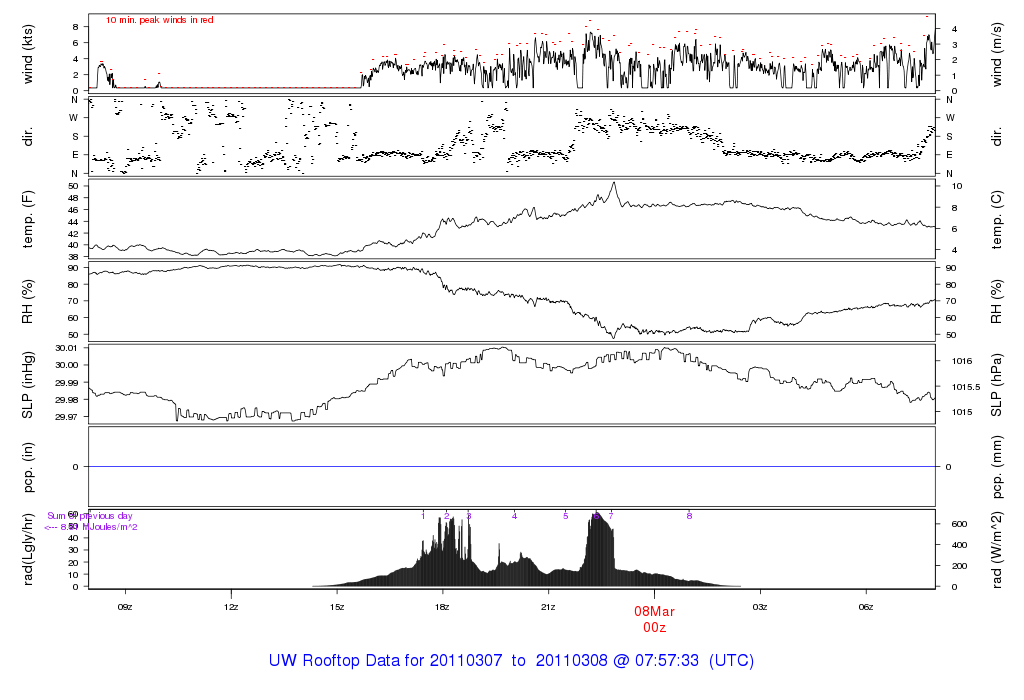The height and width of the screenshot is (700, 1024).
Task: Click the temperature peak spike near 00z
Action: pyautogui.click(x=614, y=184)
